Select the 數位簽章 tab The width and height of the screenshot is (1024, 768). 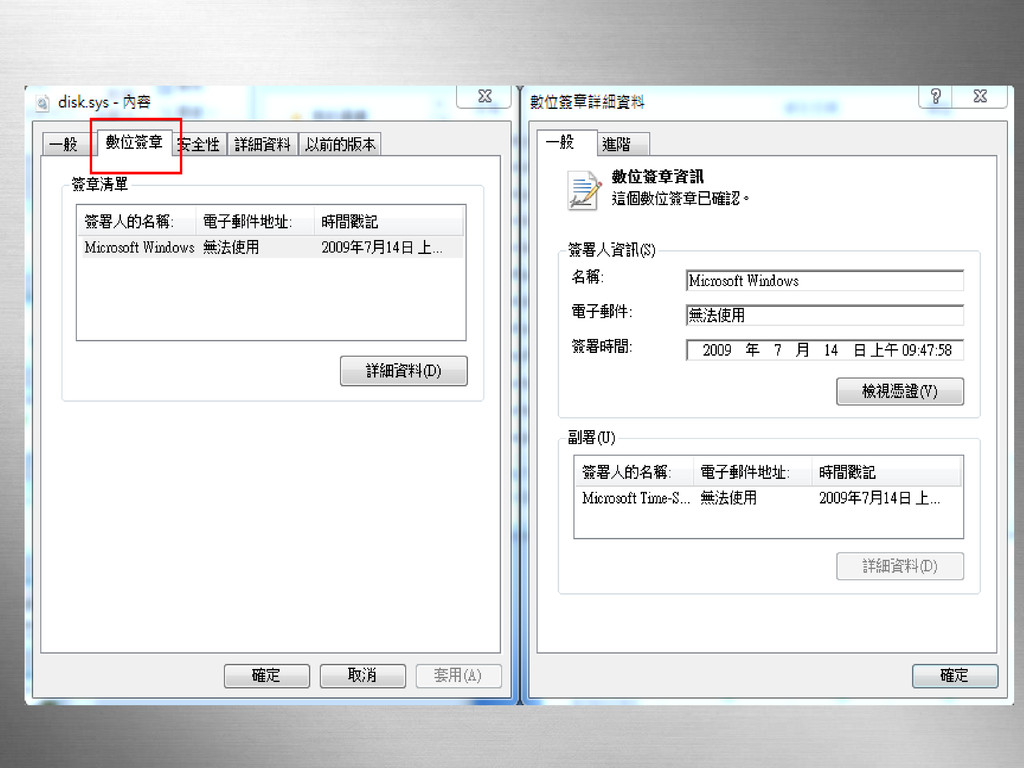134,142
